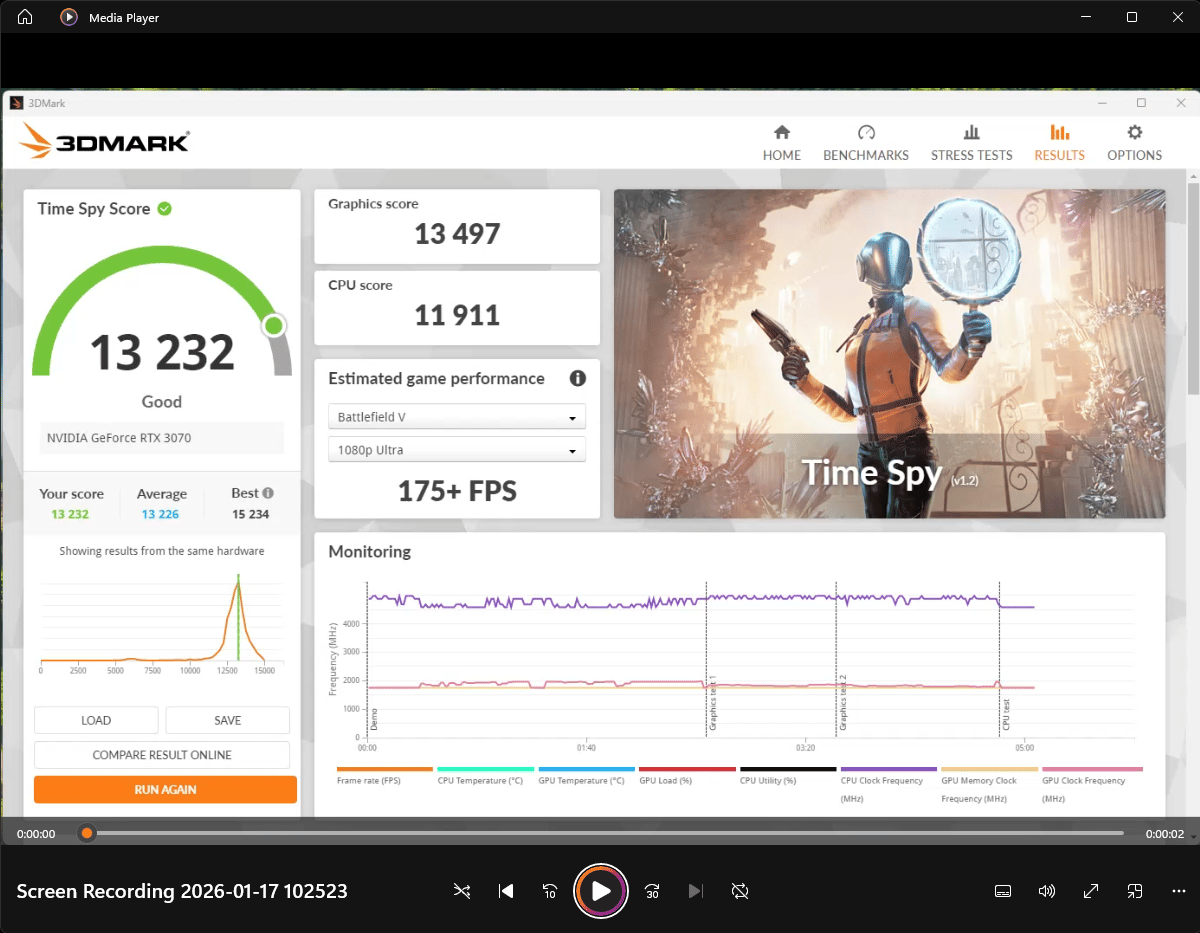1200x933 pixels.
Task: Click the Graphics score value 13 497
Action: pyautogui.click(x=457, y=234)
